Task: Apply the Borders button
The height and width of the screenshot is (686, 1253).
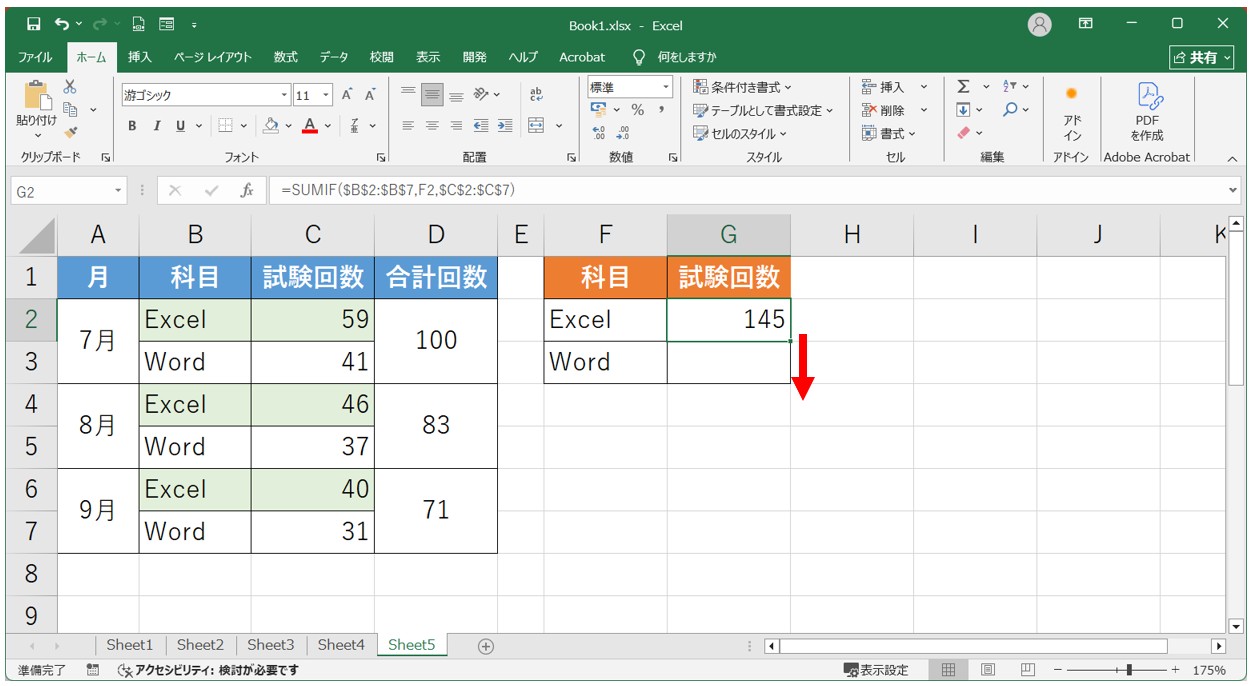Action: click(225, 126)
